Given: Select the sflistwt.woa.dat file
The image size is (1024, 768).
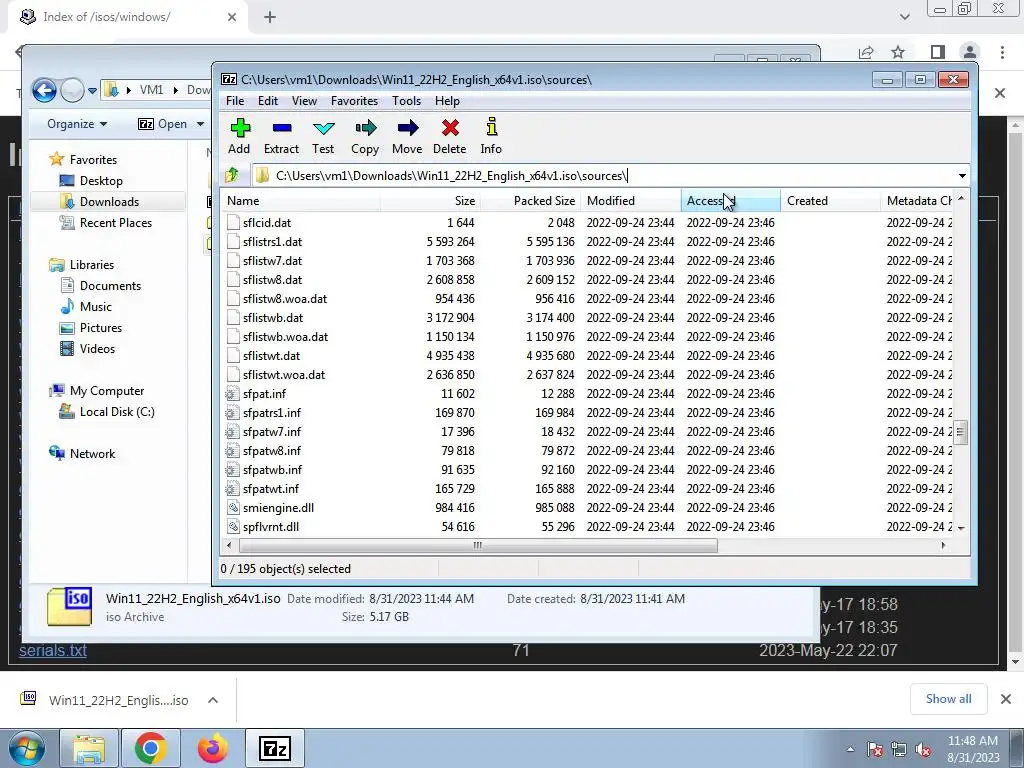Looking at the screenshot, I should pyautogui.click(x=283, y=375).
